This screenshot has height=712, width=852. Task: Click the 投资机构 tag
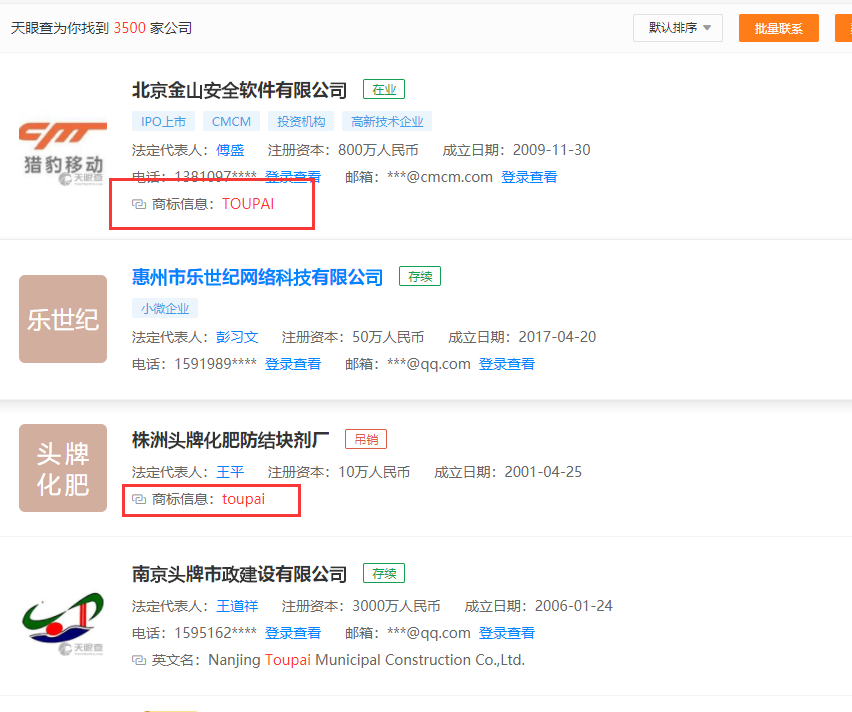pyautogui.click(x=301, y=121)
